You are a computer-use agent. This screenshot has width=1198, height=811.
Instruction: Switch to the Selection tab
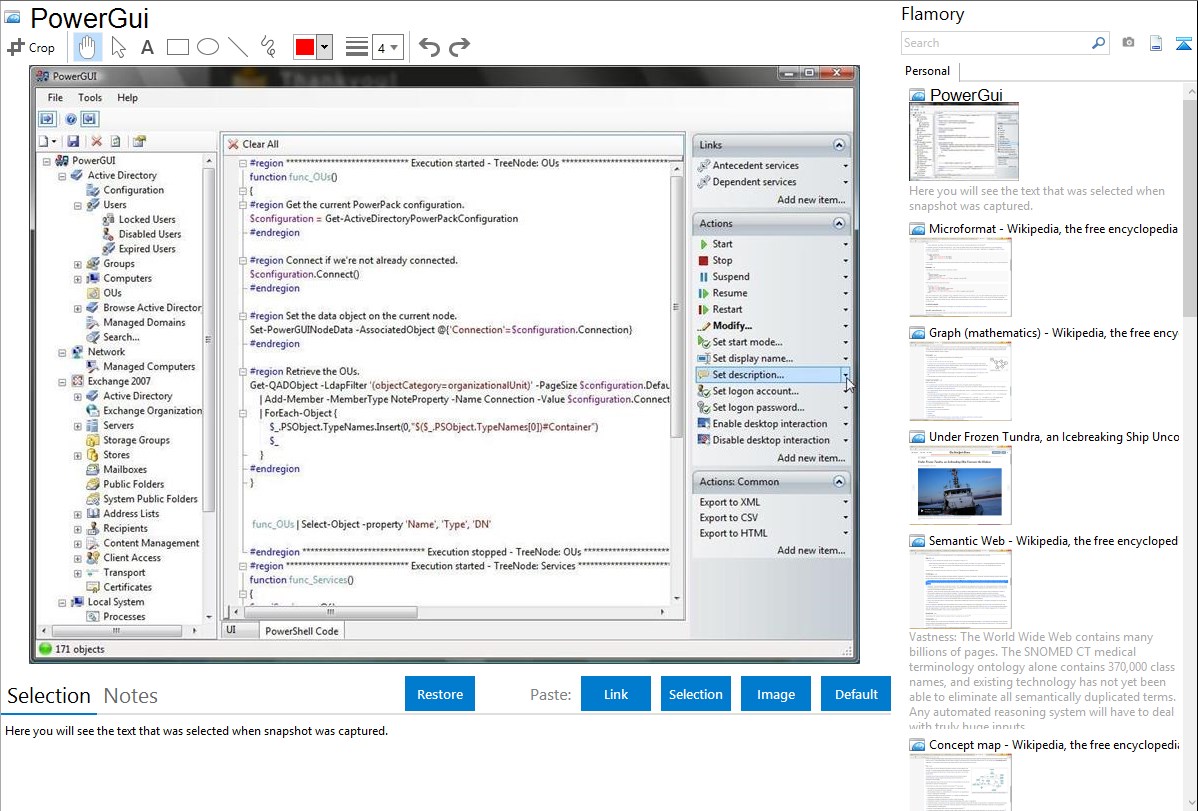point(49,696)
